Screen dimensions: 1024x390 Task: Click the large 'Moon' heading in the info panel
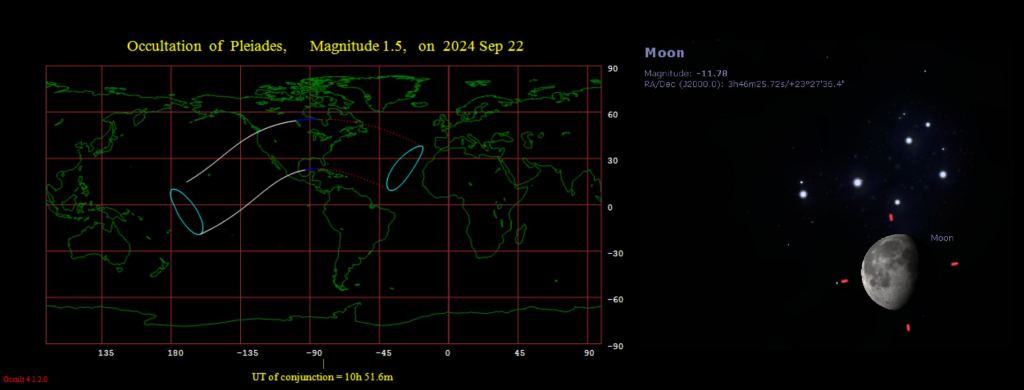point(664,52)
